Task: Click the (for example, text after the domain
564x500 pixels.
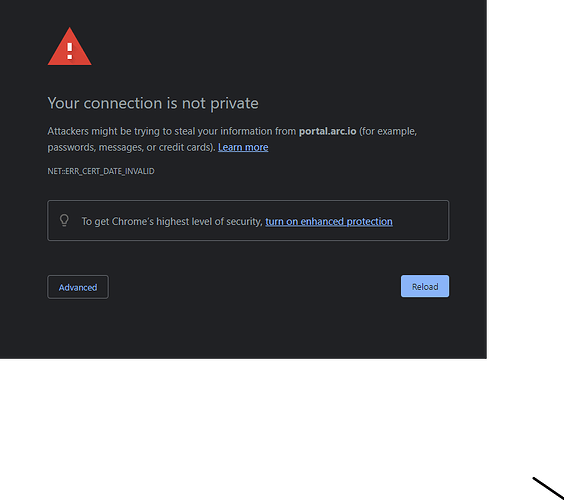Action: (x=388, y=131)
